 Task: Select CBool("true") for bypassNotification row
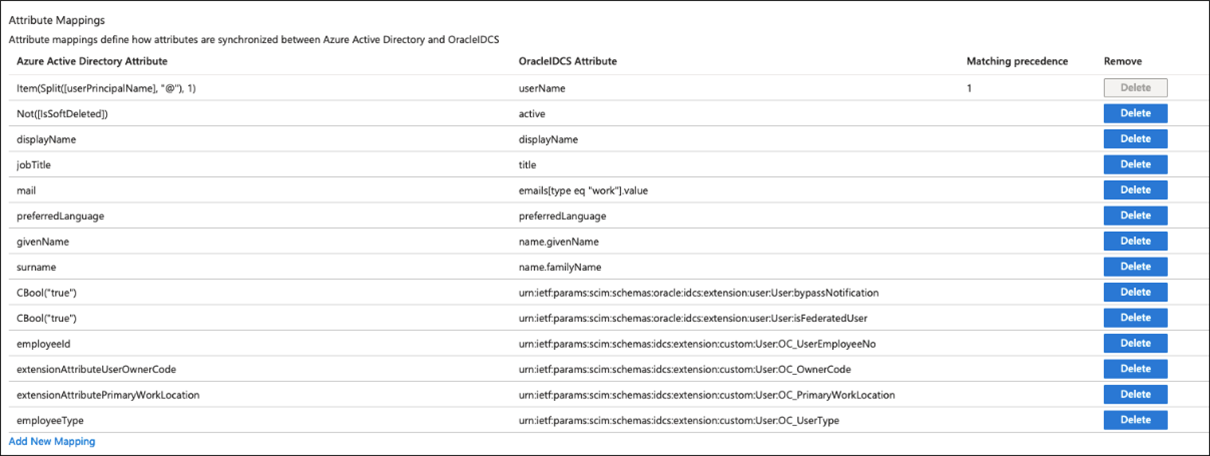[x=47, y=292]
